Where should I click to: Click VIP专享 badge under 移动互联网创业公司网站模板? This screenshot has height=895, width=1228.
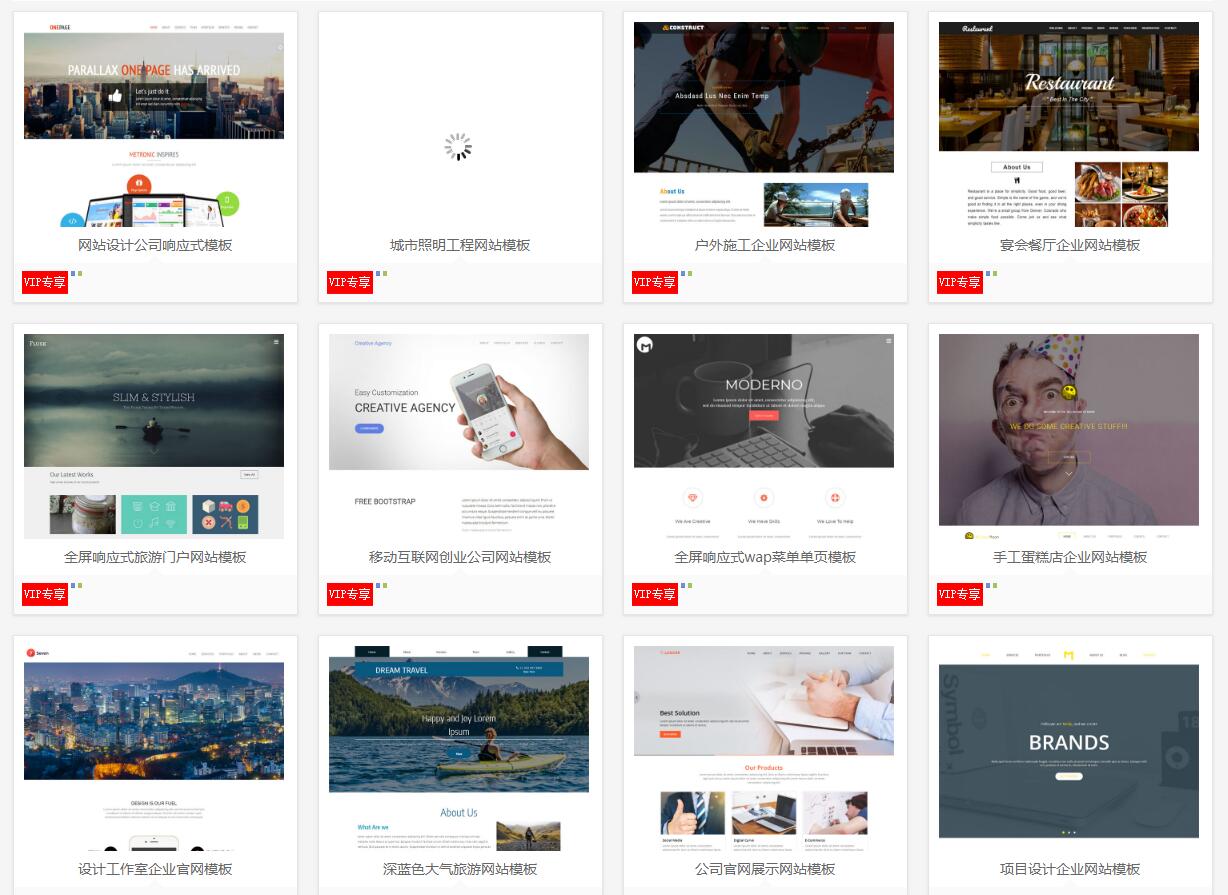tap(350, 594)
